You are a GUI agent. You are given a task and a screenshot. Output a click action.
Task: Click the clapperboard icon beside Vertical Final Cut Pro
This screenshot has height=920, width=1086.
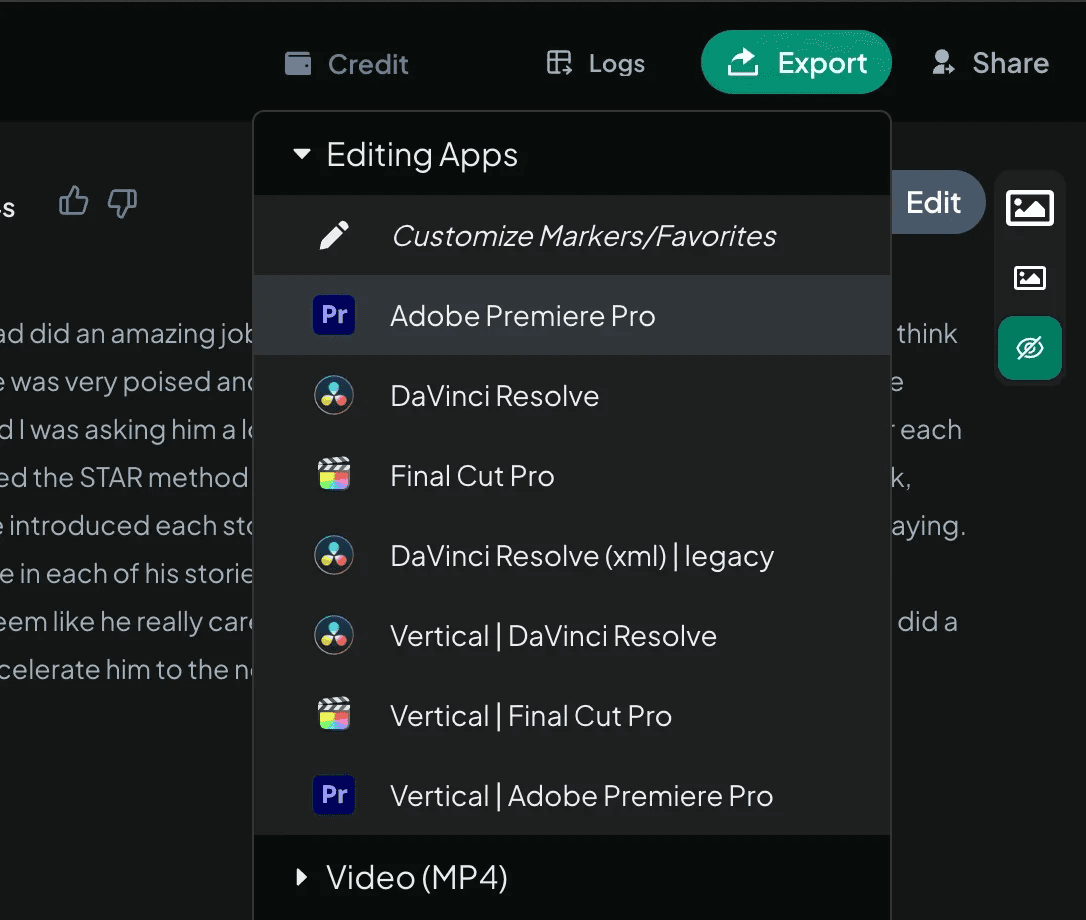pyautogui.click(x=334, y=714)
